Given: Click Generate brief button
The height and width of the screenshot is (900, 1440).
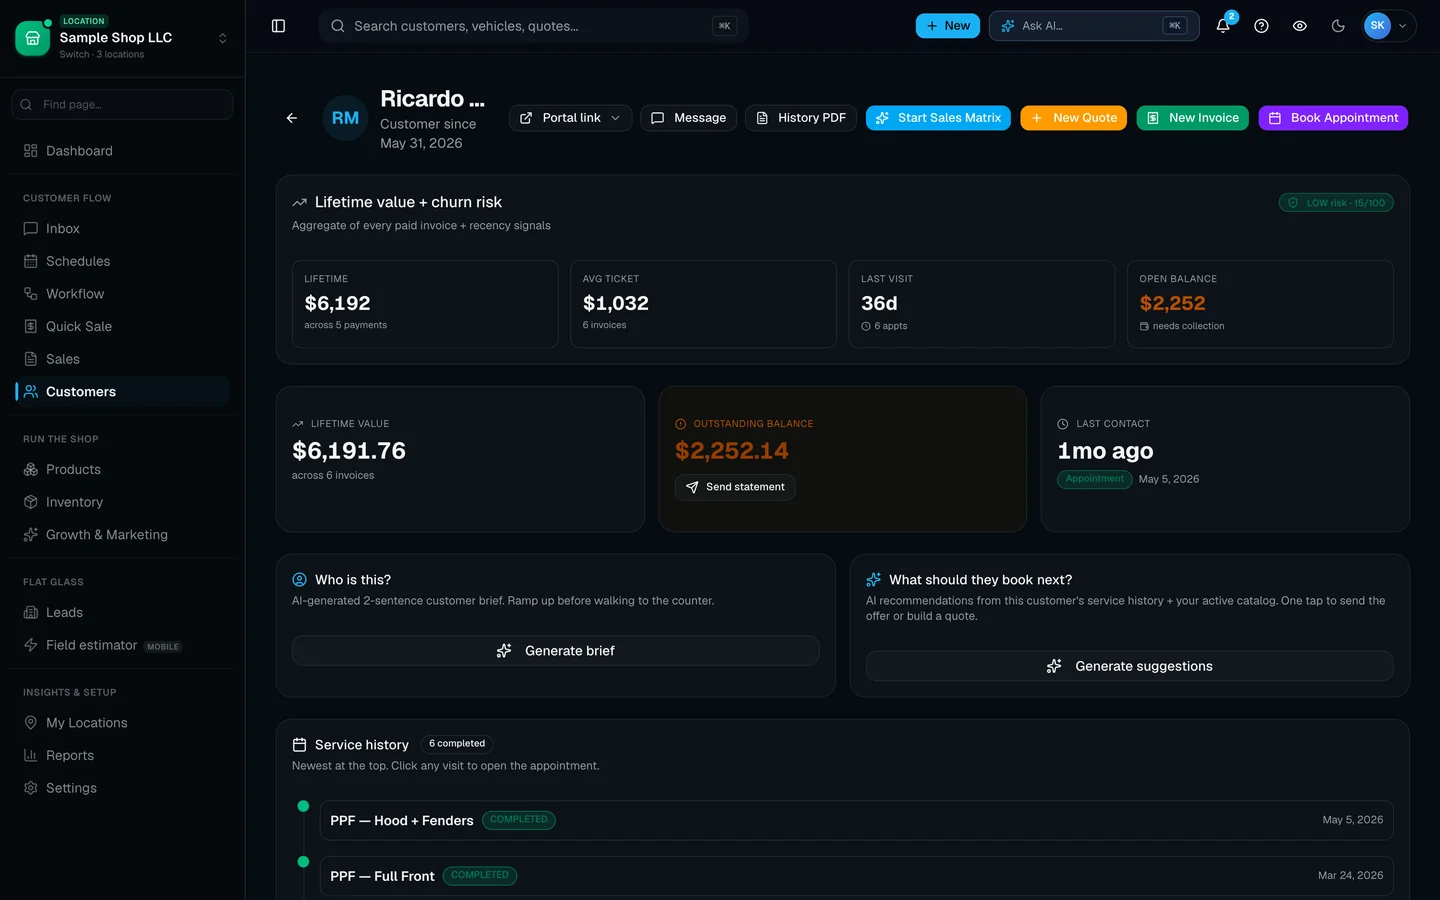Looking at the screenshot, I should 556,651.
